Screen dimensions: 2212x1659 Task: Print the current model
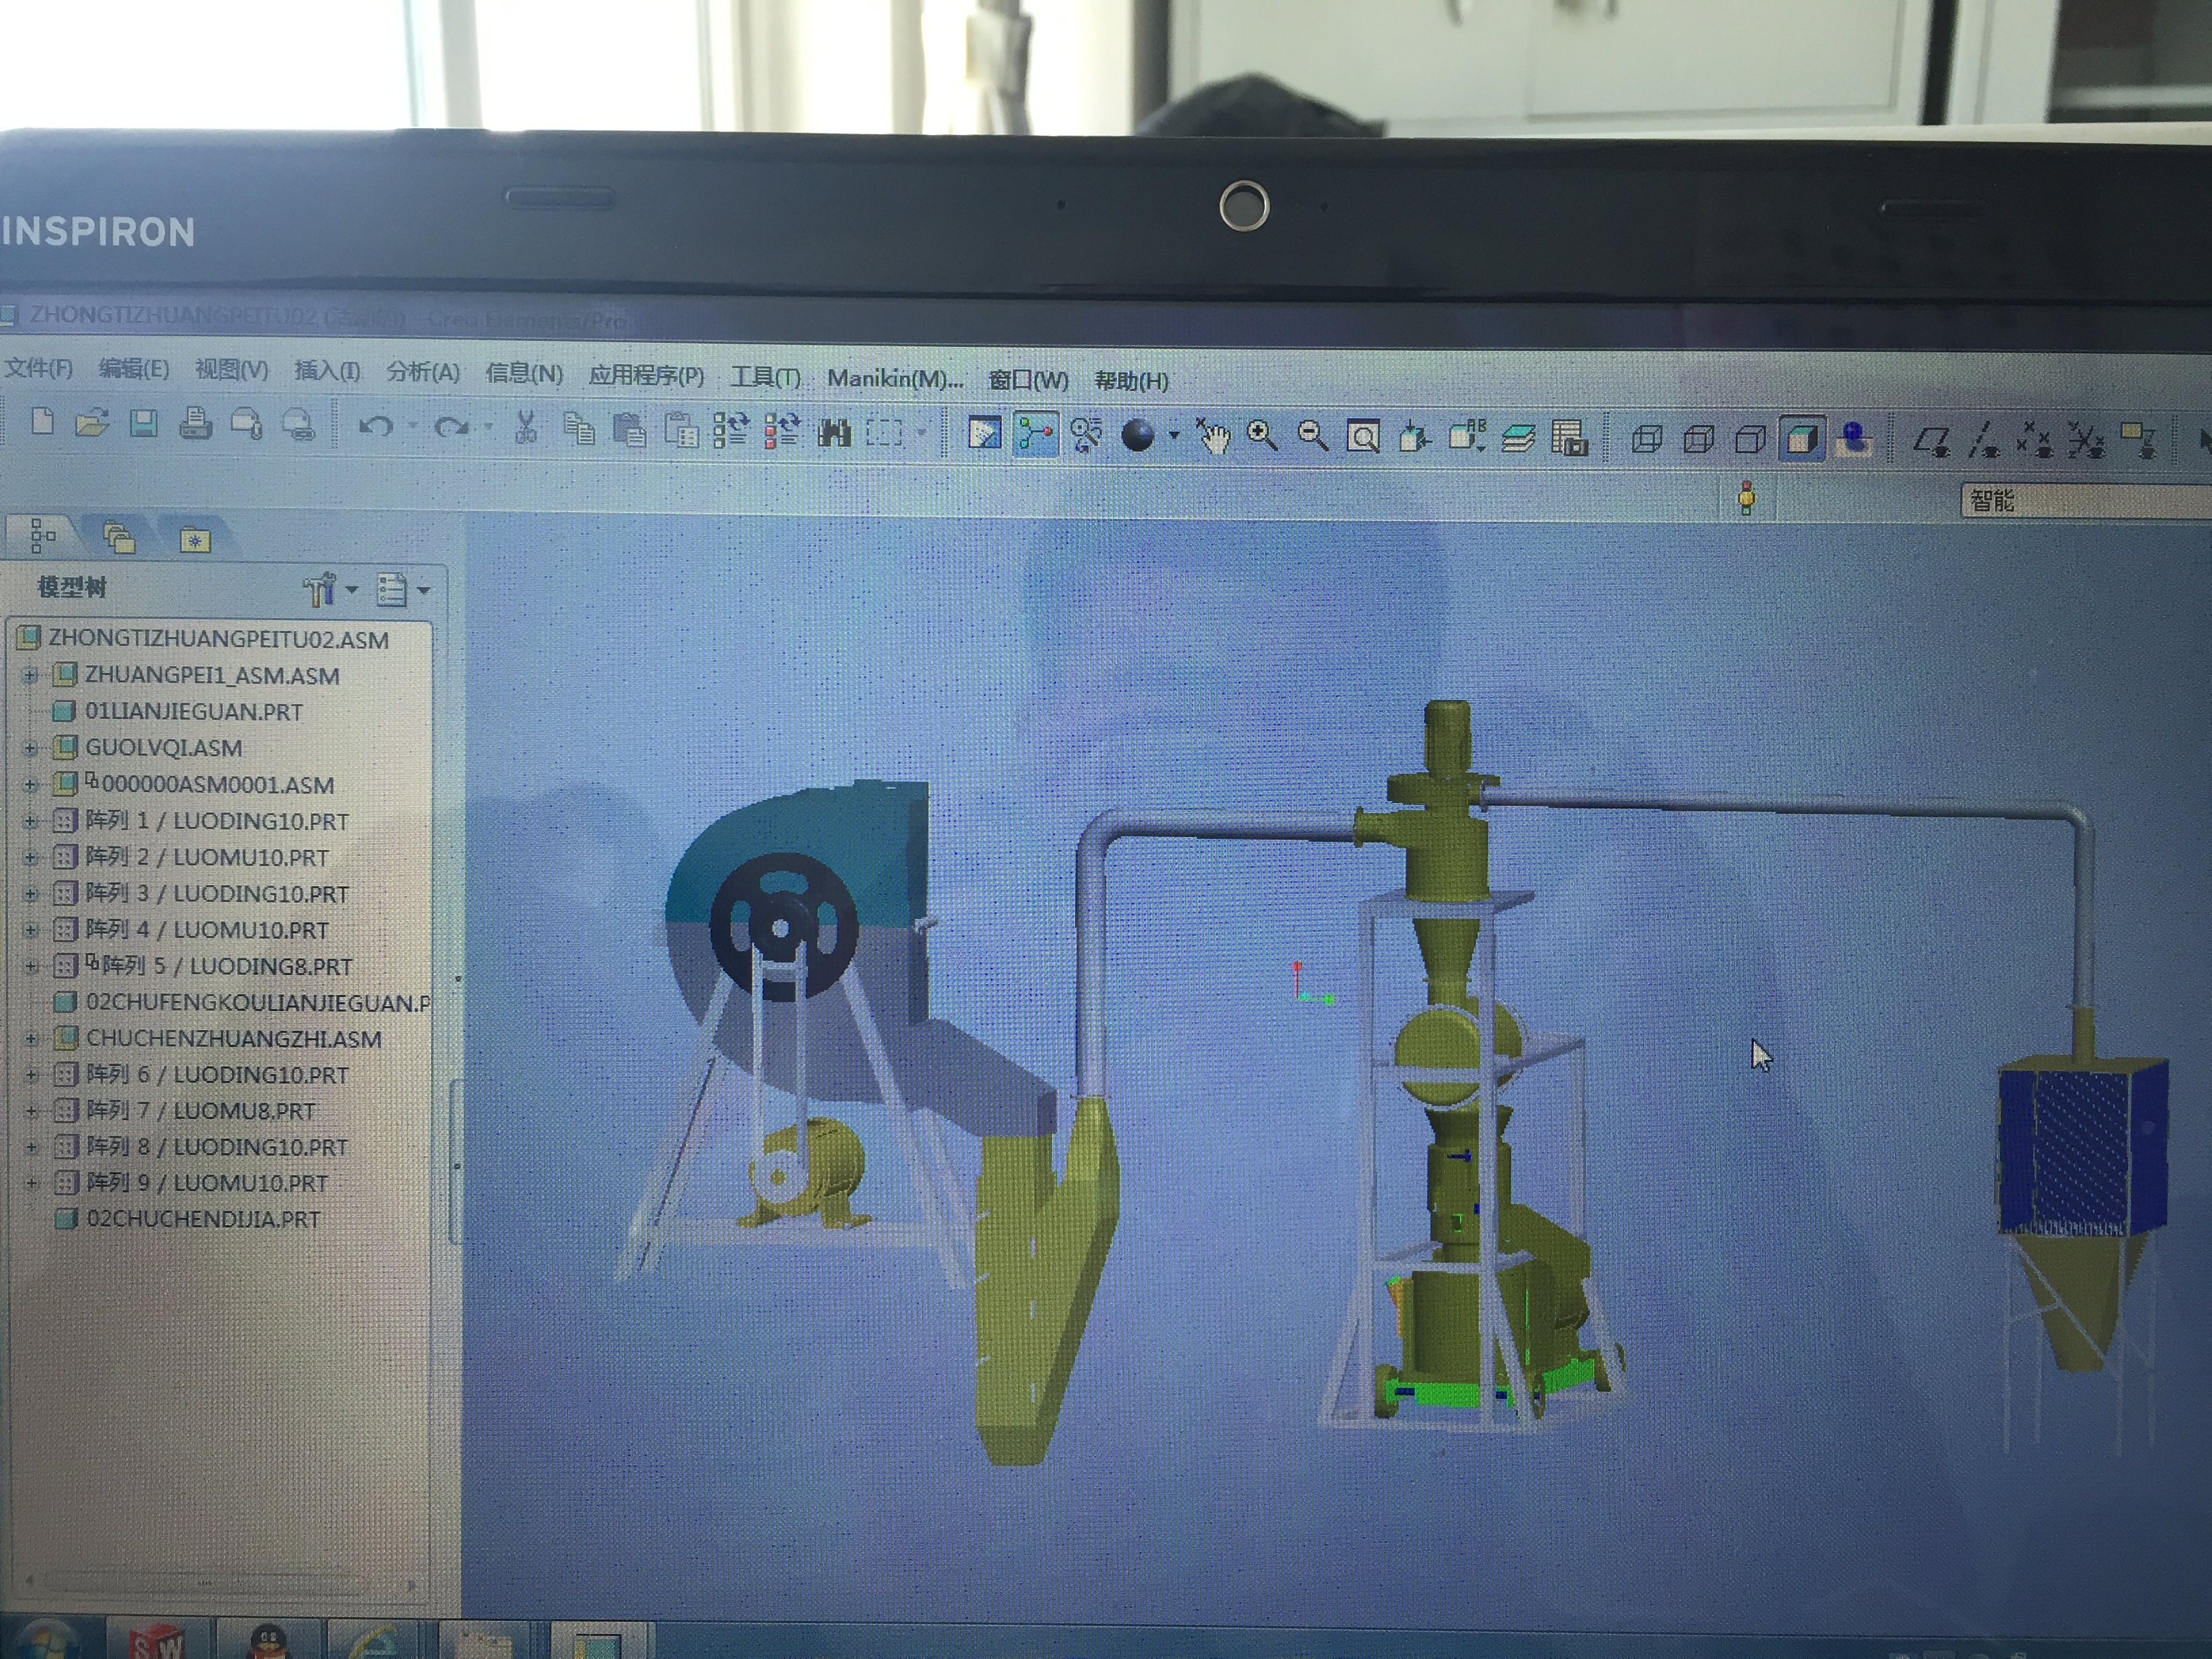195,424
